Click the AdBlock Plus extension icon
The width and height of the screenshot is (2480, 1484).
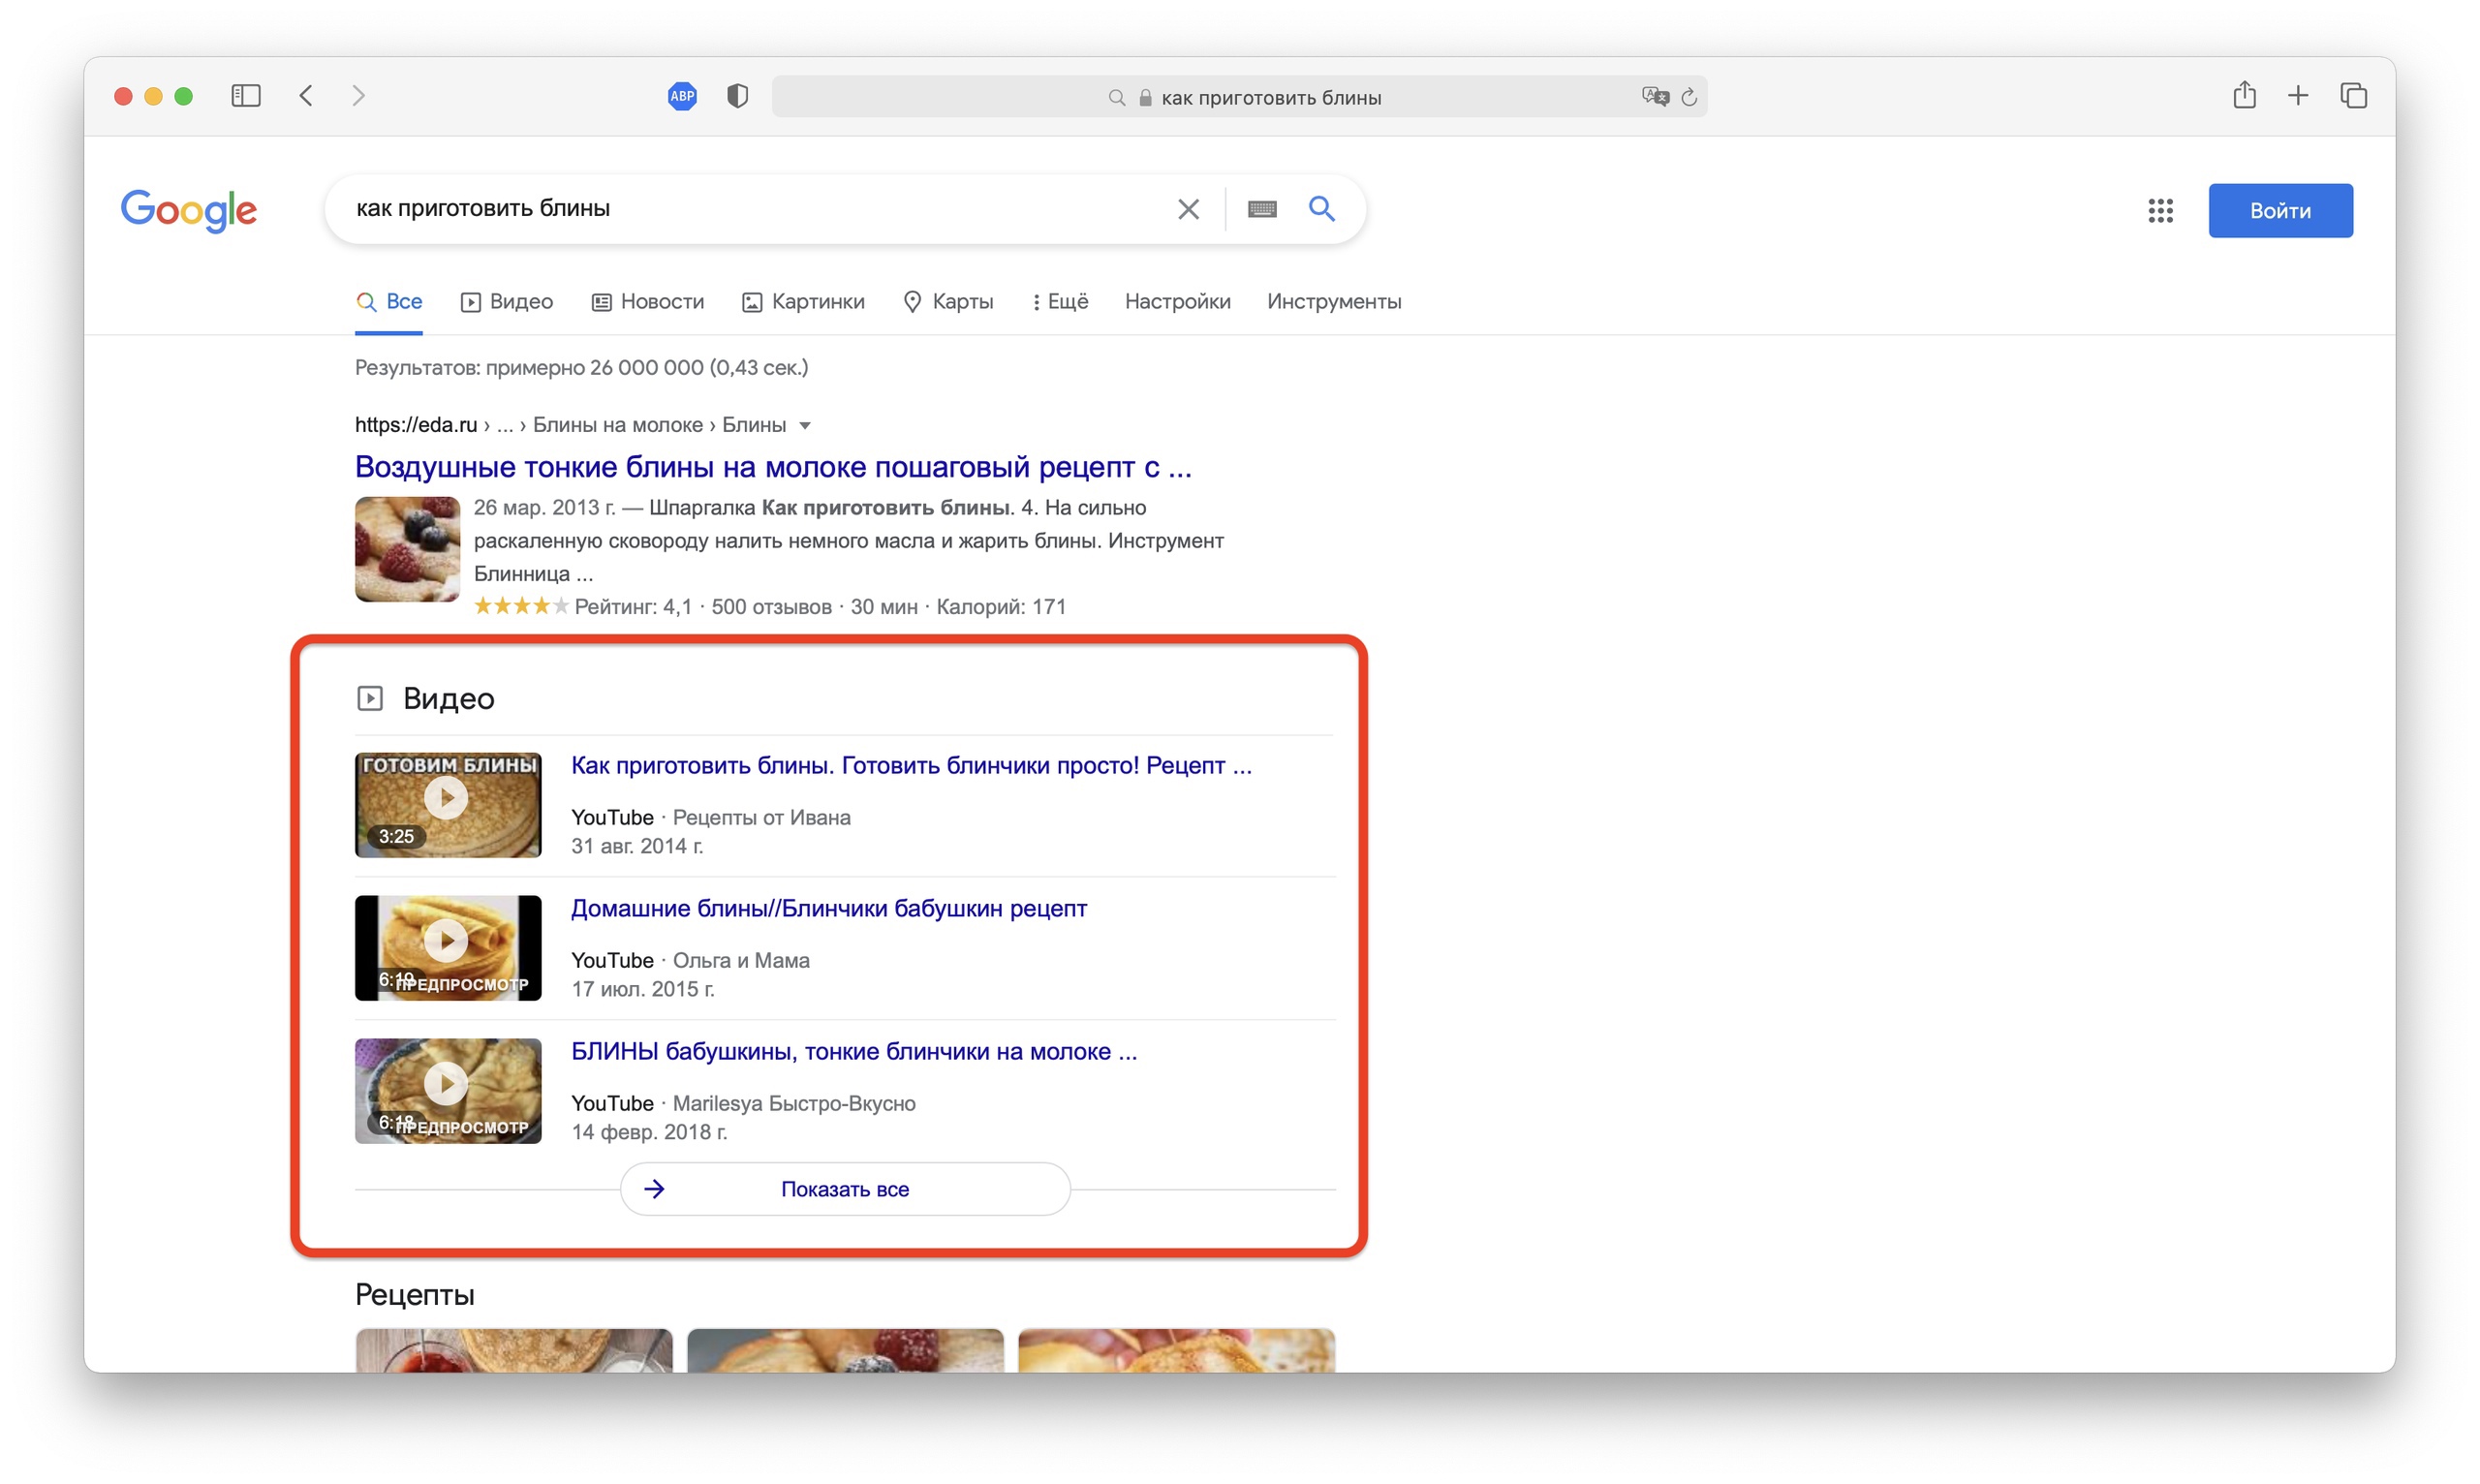click(682, 96)
